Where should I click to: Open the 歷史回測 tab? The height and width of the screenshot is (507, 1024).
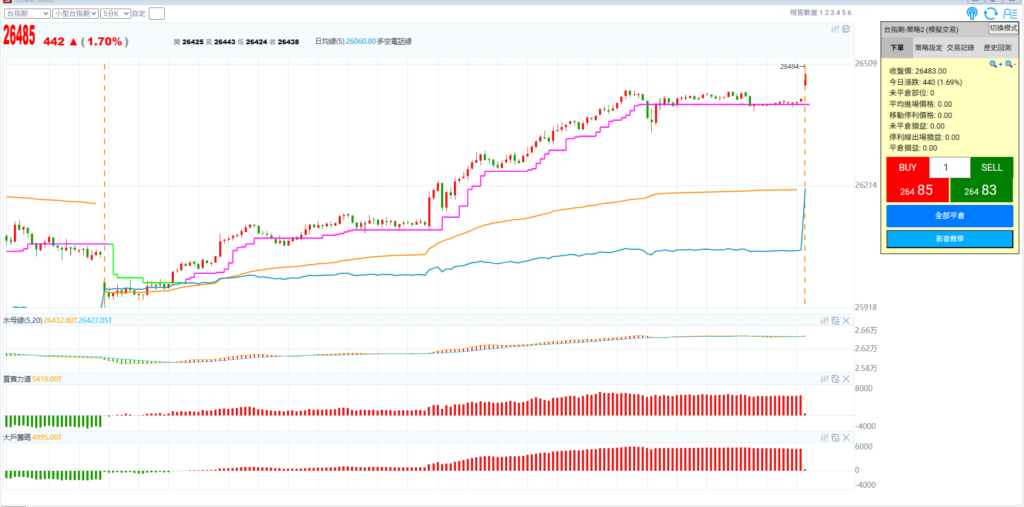[x=997, y=47]
